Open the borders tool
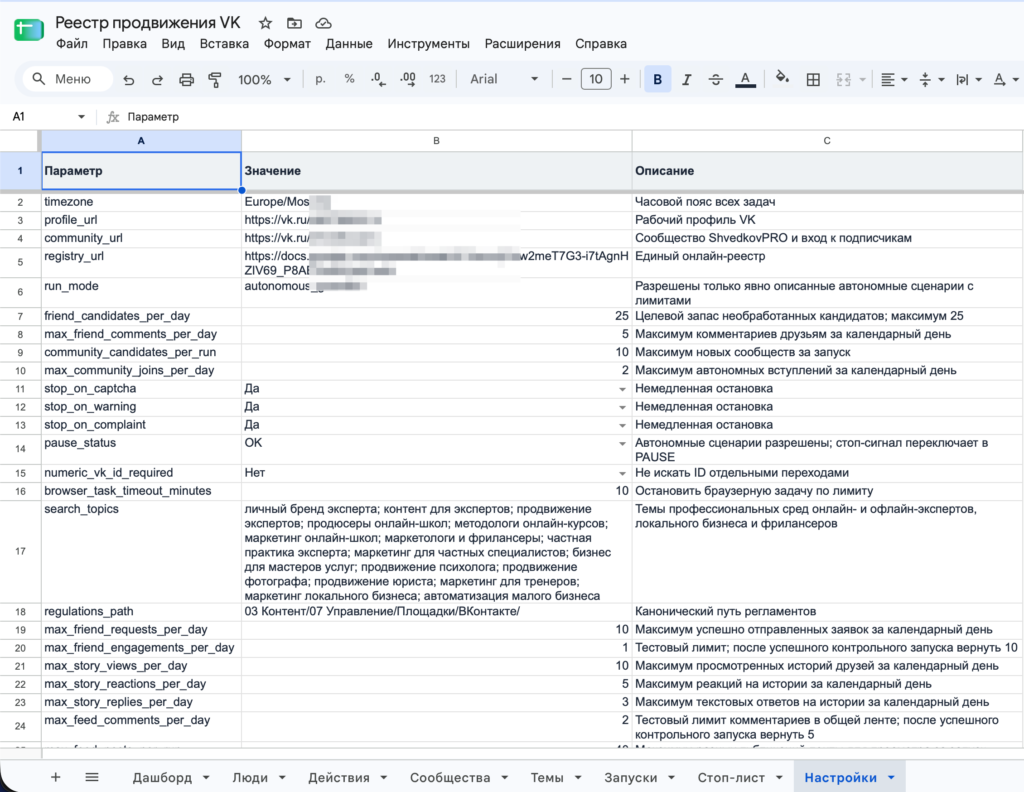Image resolution: width=1024 pixels, height=792 pixels. tap(813, 80)
